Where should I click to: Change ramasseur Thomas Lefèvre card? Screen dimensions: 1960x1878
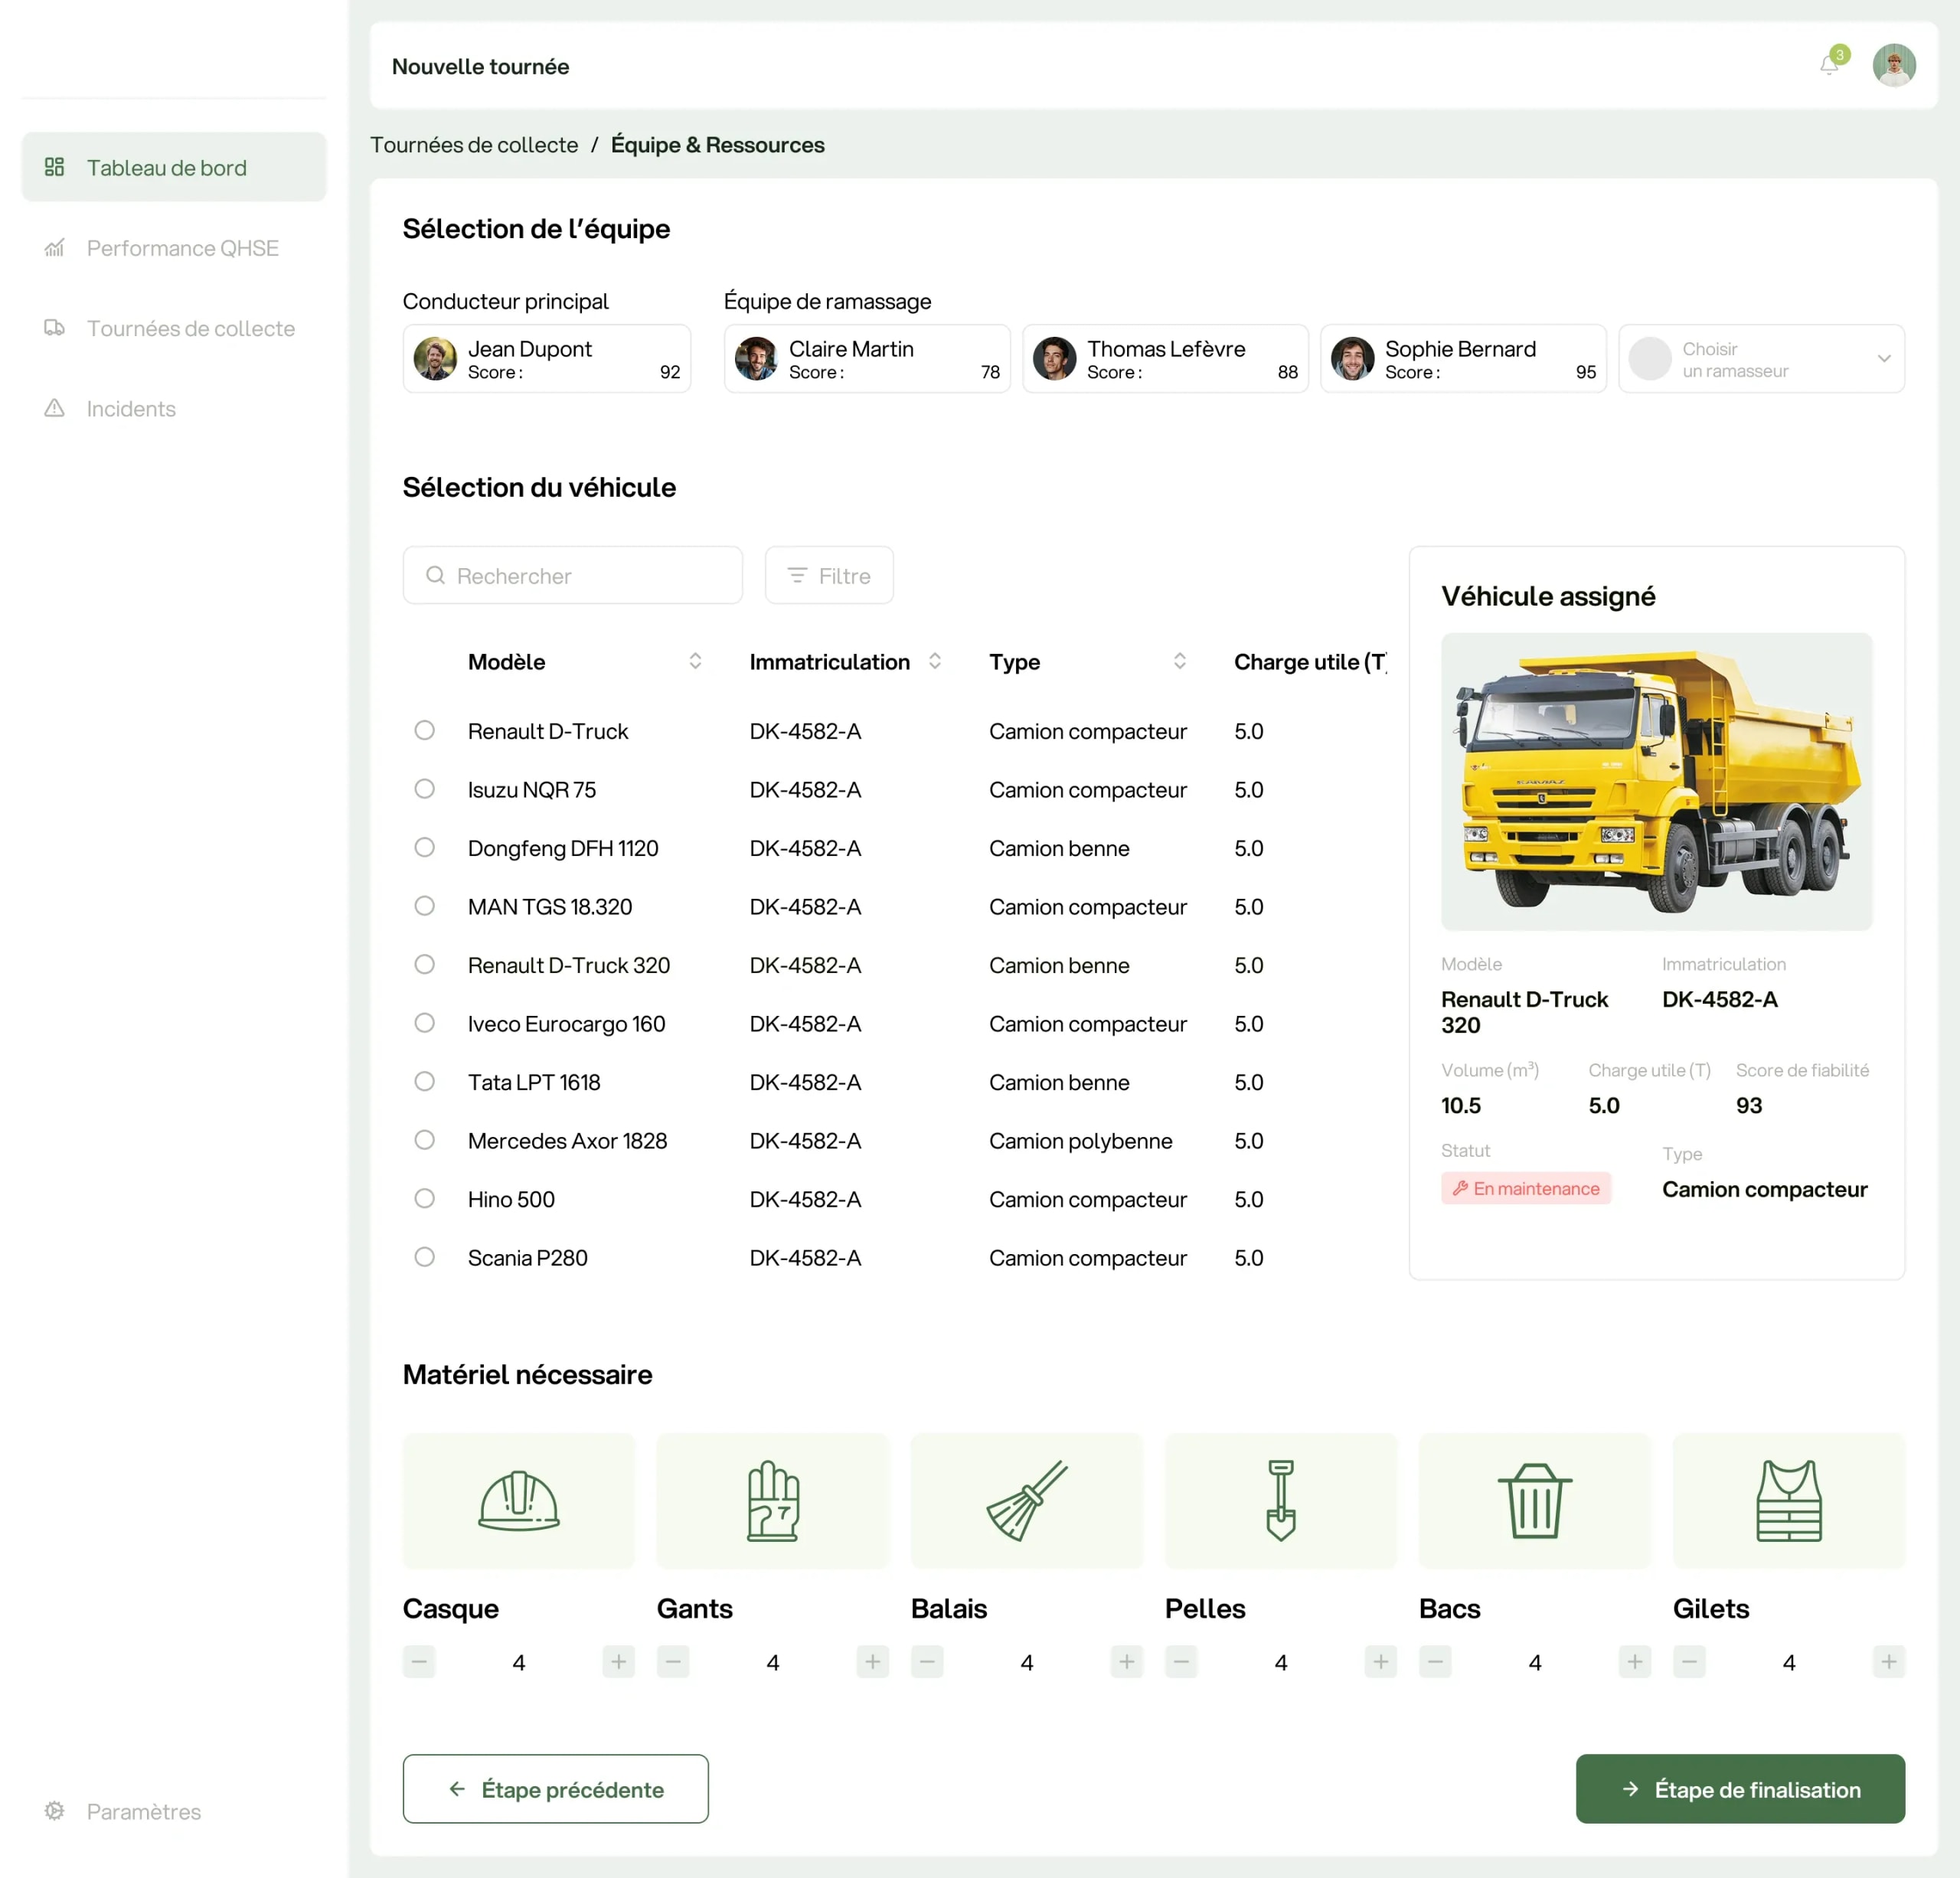click(1165, 358)
